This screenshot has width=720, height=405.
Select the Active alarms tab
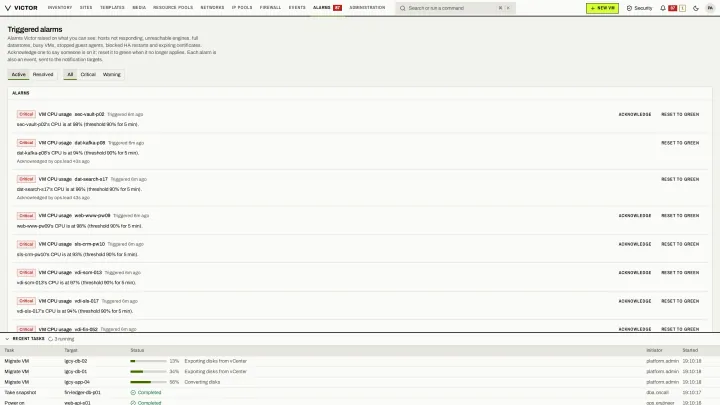[x=18, y=74]
